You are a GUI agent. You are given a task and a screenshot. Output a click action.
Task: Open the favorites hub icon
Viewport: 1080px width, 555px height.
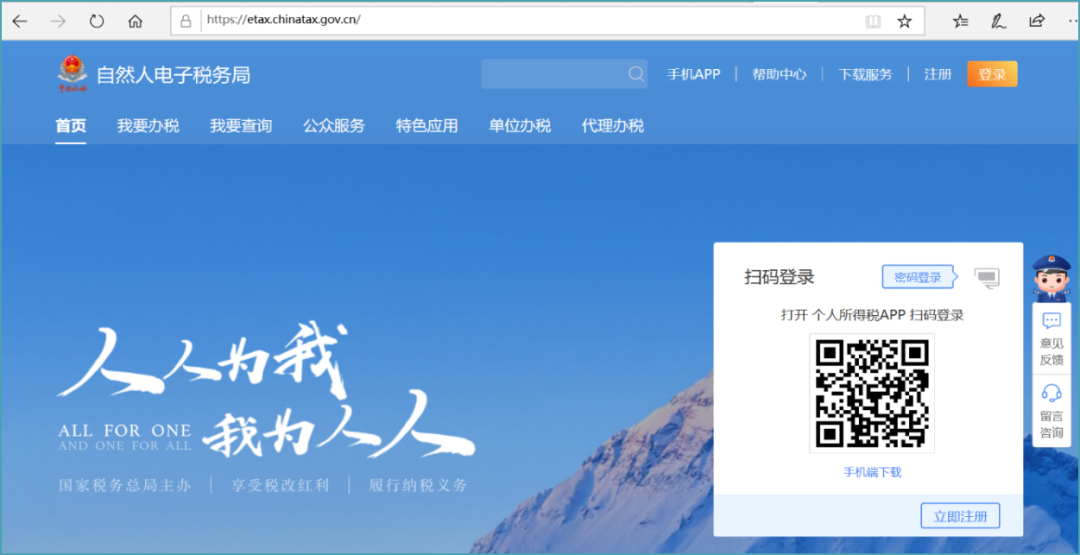click(x=960, y=21)
